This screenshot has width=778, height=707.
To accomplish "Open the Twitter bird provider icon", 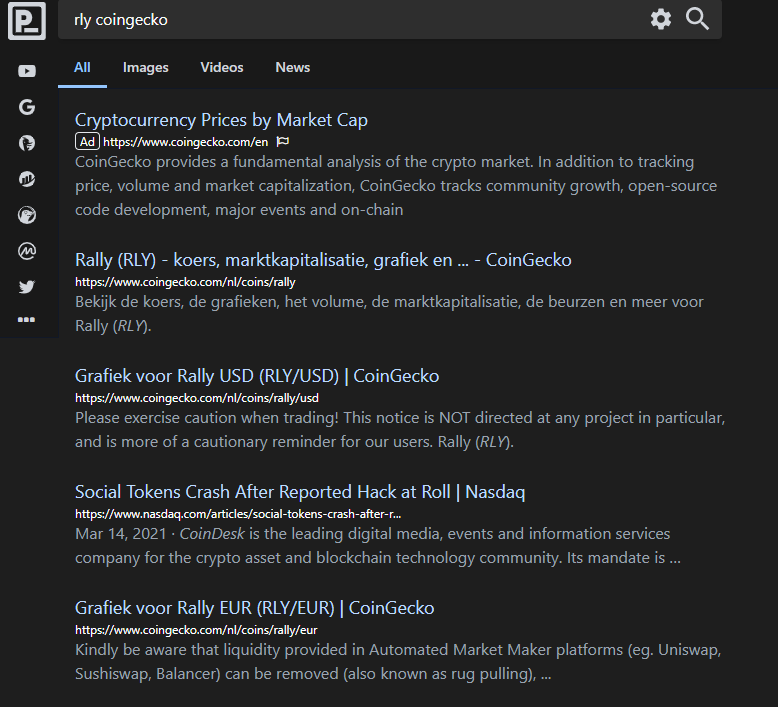I will 27,287.
